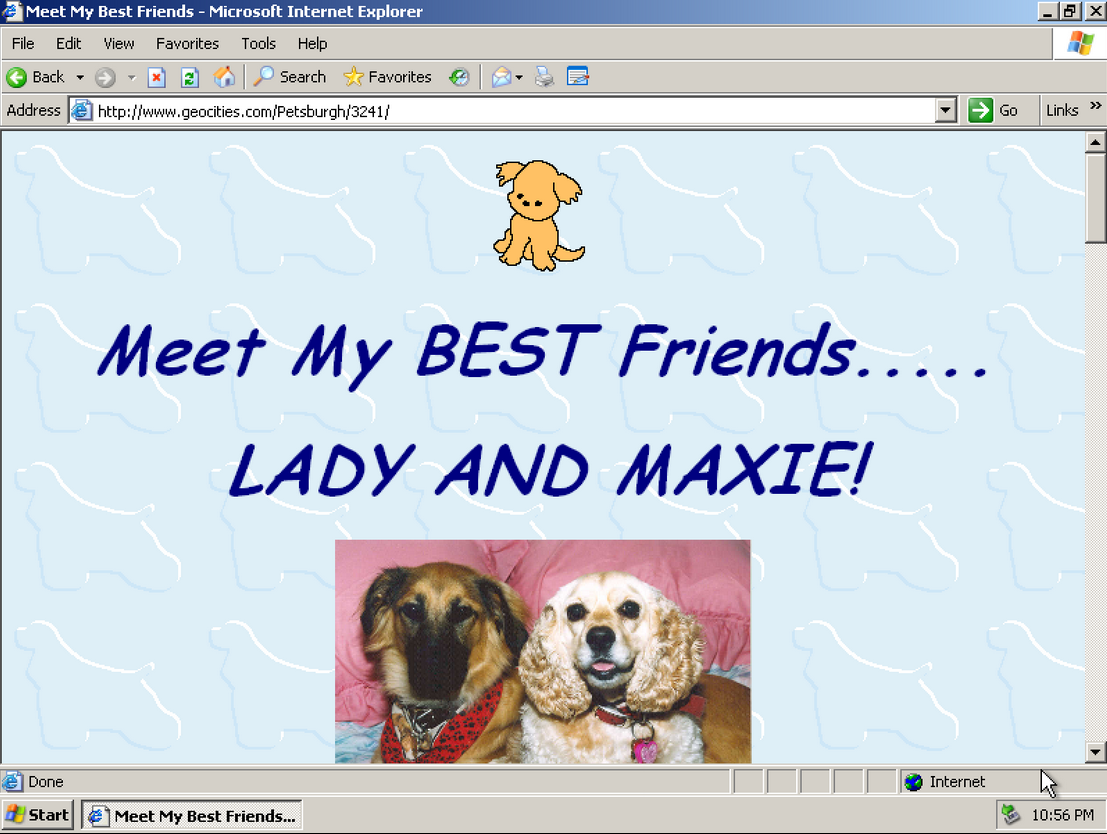The height and width of the screenshot is (834, 1107).
Task: Click the scroll down arrow of the page scrollbar
Action: 1095,752
